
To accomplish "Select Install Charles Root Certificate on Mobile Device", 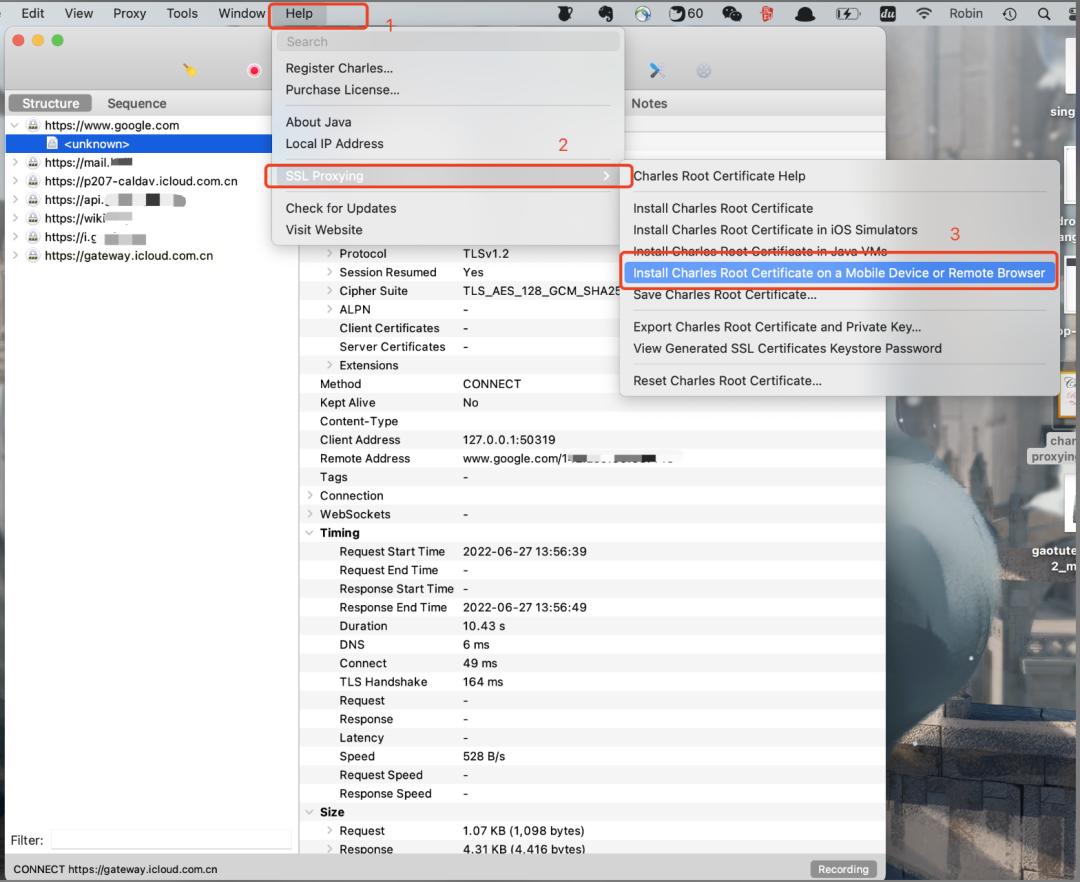I will pyautogui.click(x=838, y=273).
